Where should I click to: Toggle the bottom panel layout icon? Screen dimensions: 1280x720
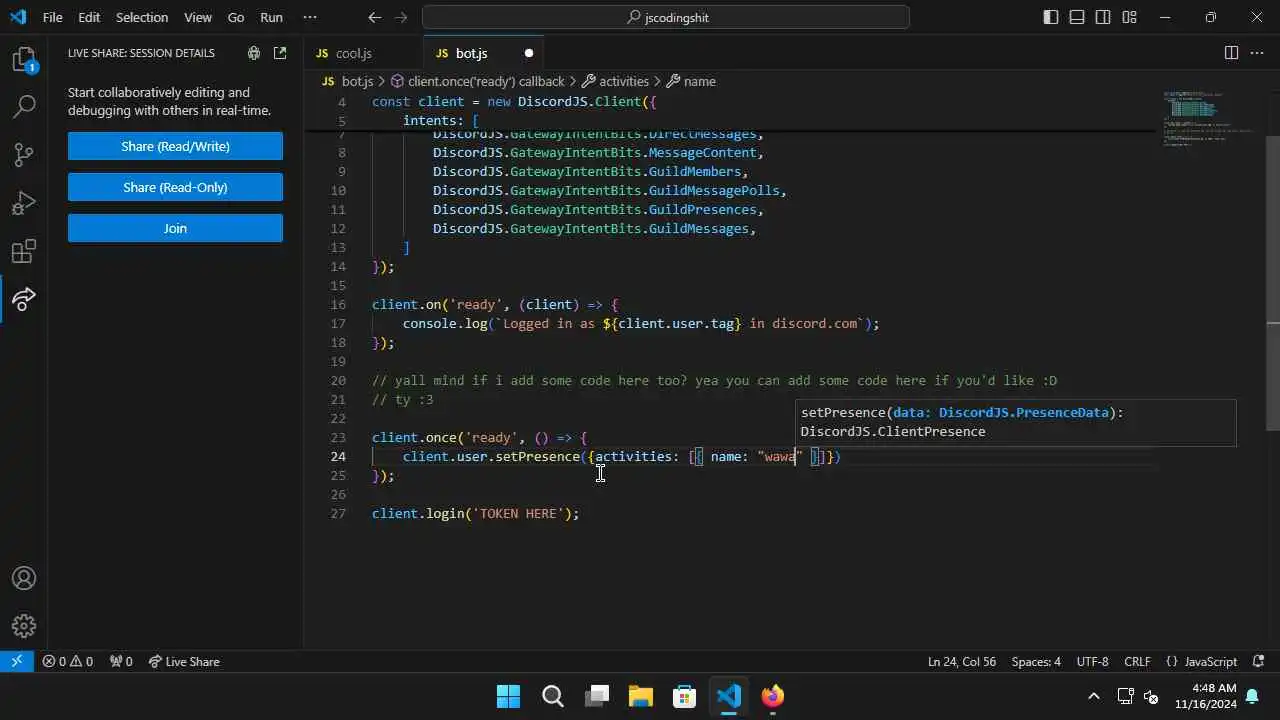(x=1077, y=17)
